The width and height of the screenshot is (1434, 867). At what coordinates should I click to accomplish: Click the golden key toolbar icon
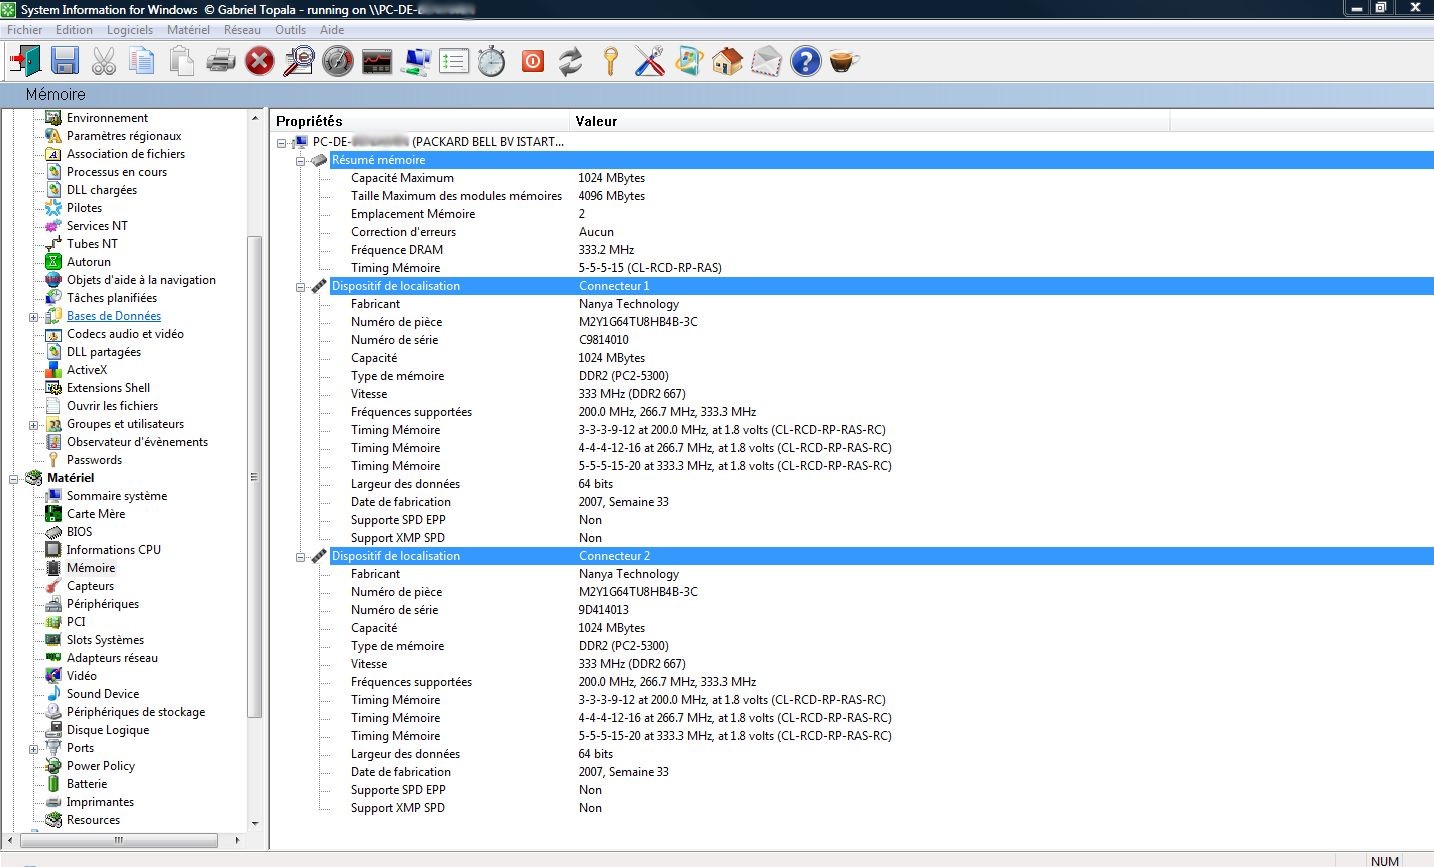pos(610,62)
